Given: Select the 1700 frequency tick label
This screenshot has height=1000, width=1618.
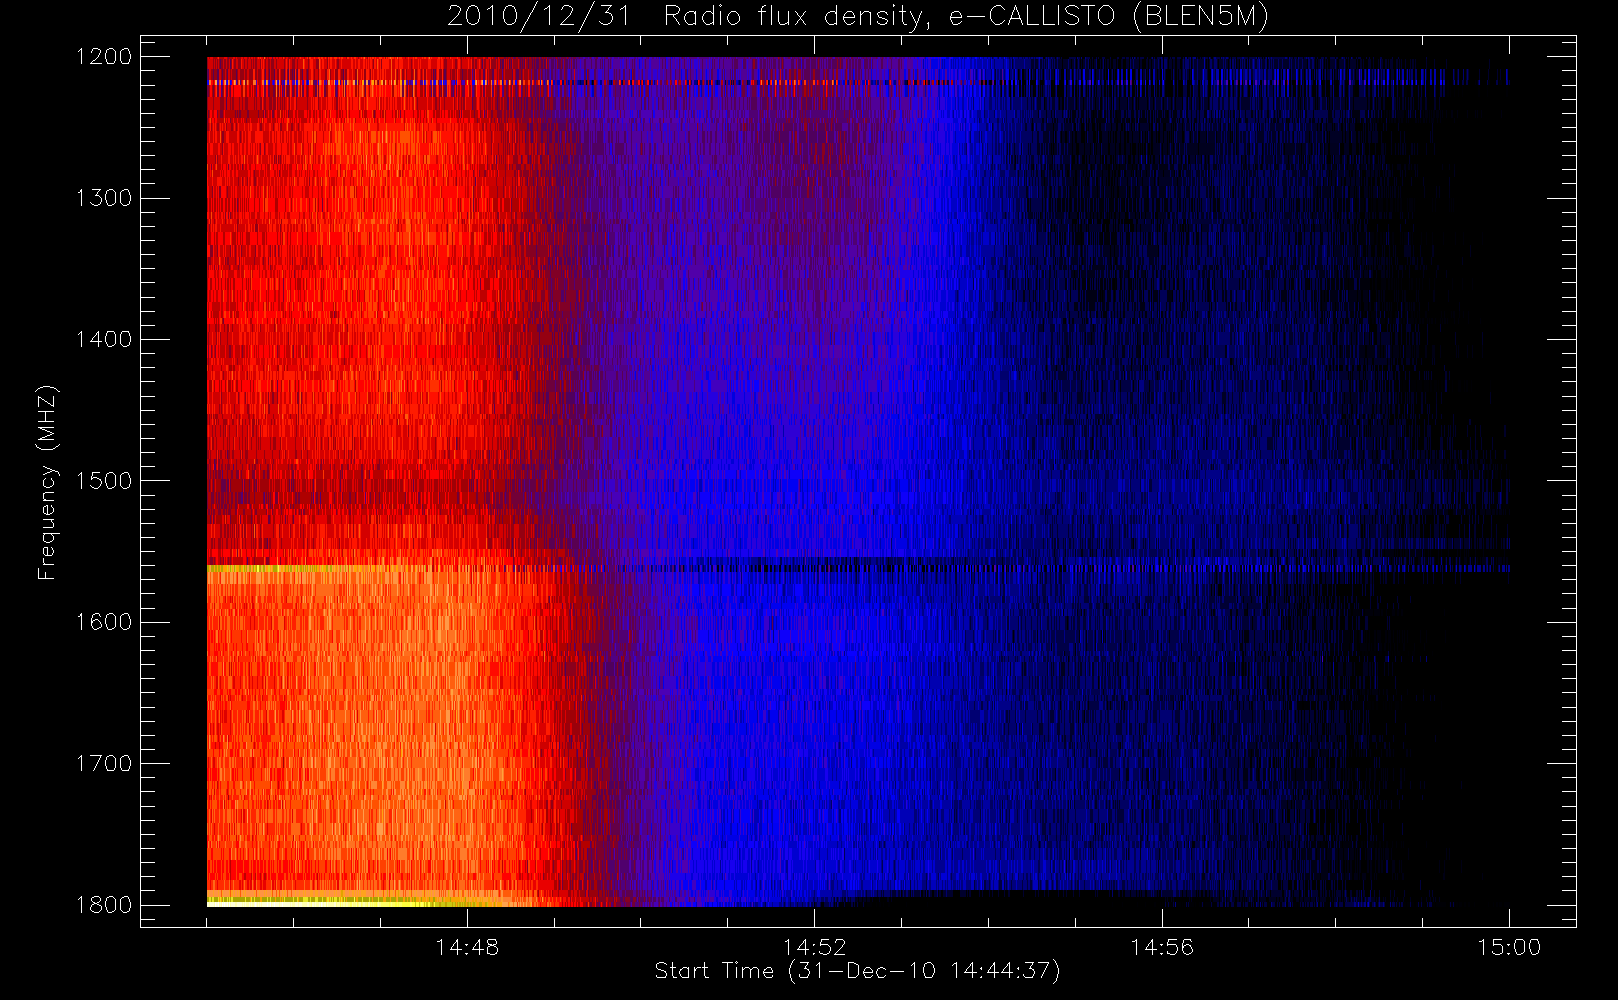Looking at the screenshot, I should (x=105, y=763).
